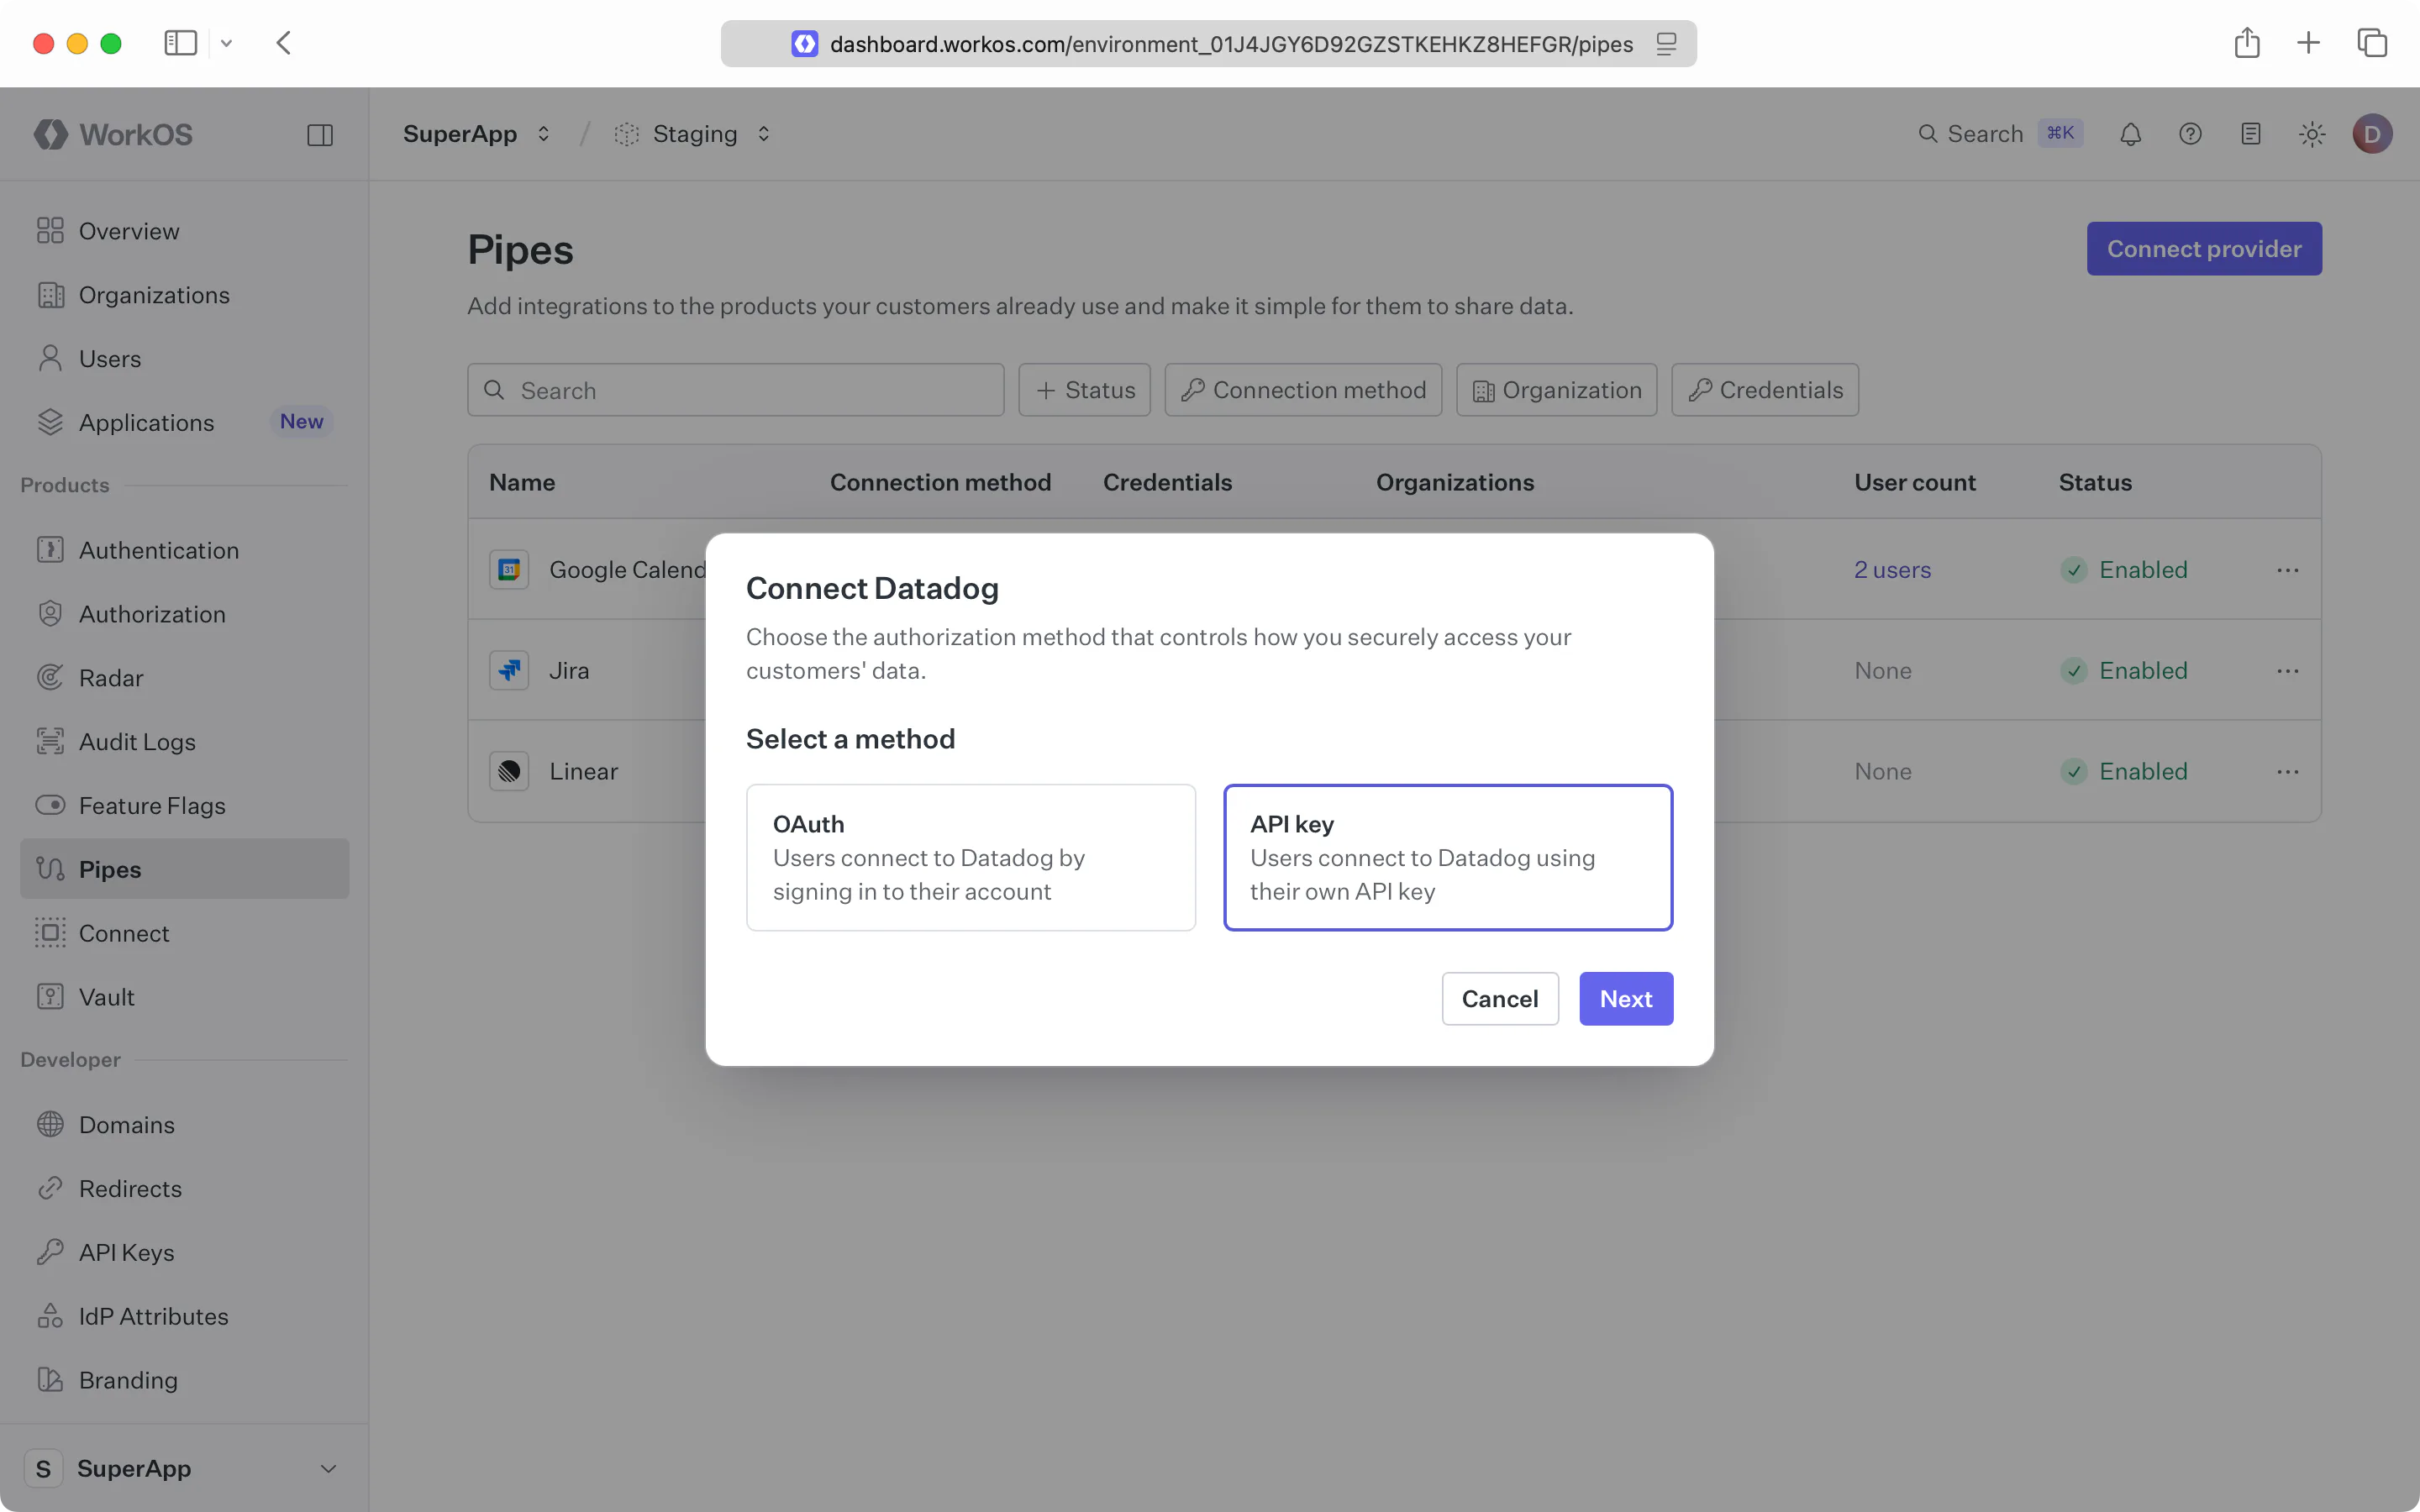Open Redirects in sidebar

point(184,1189)
